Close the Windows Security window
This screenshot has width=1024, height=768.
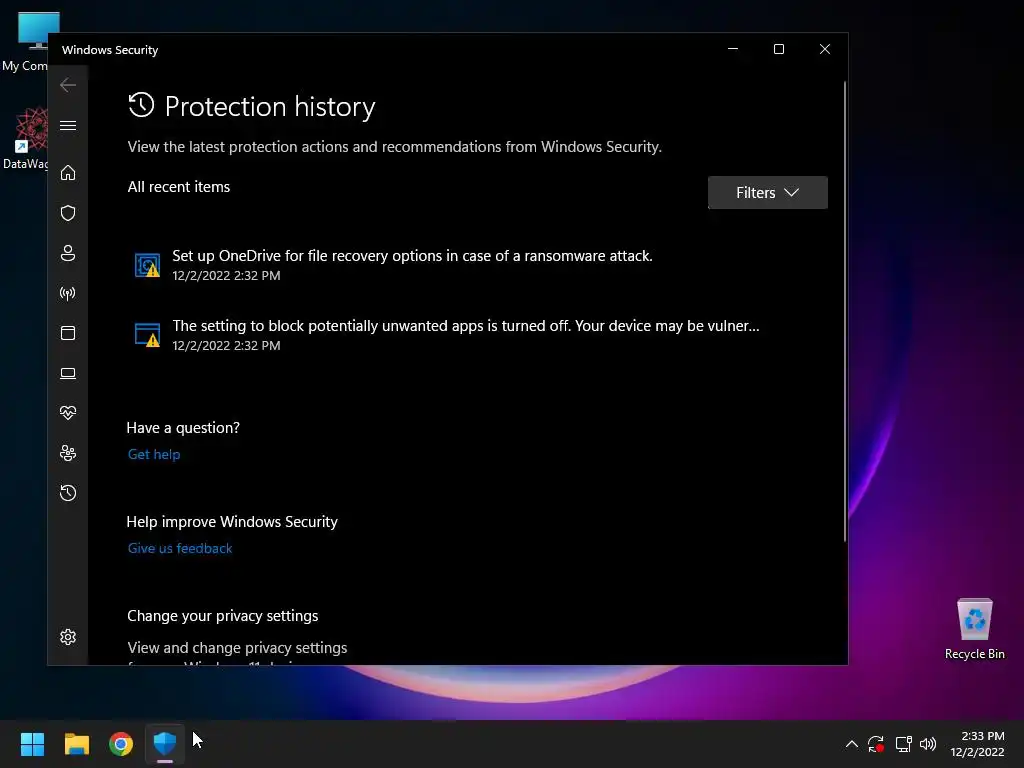(825, 49)
